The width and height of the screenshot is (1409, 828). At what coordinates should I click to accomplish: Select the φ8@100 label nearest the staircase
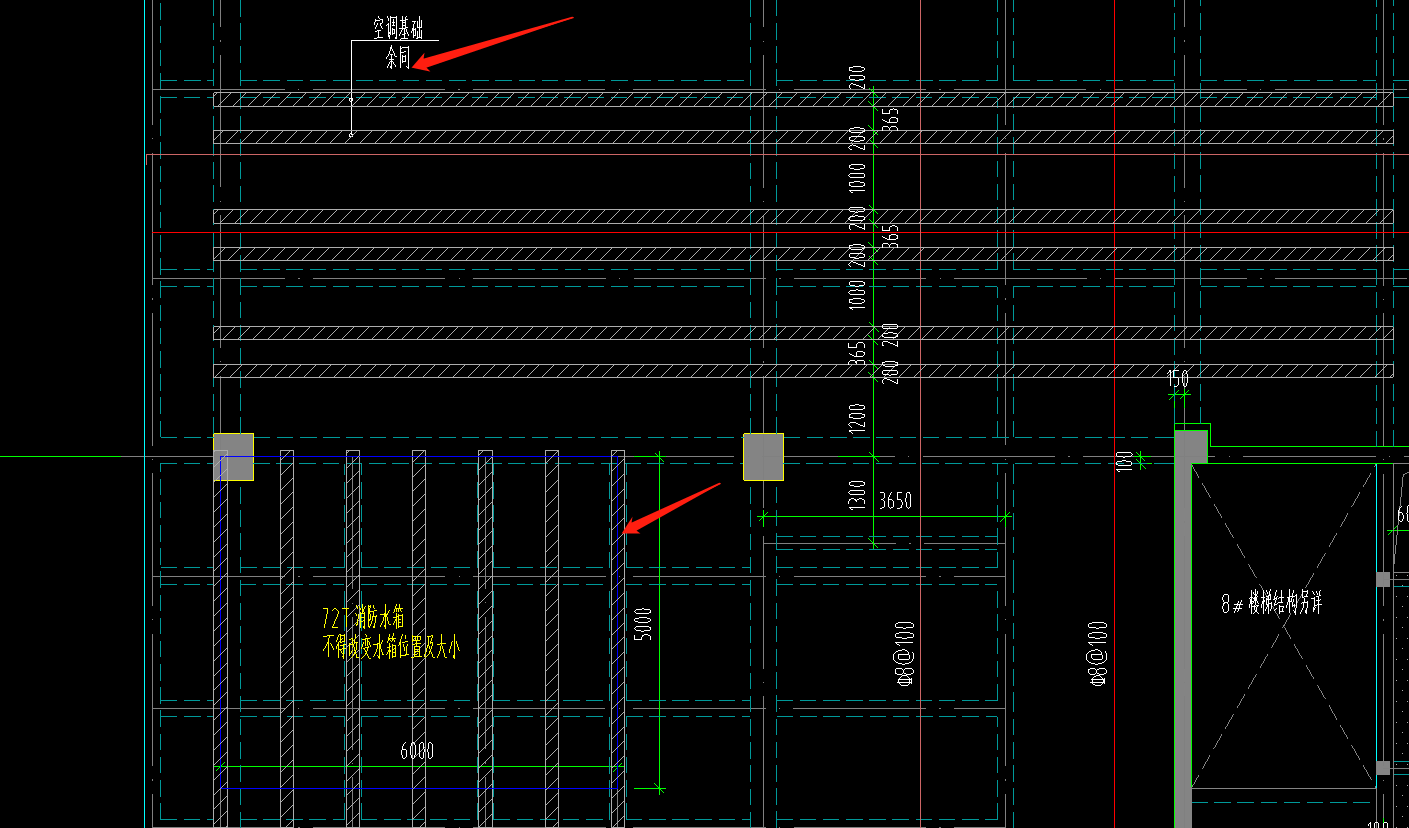click(1097, 653)
